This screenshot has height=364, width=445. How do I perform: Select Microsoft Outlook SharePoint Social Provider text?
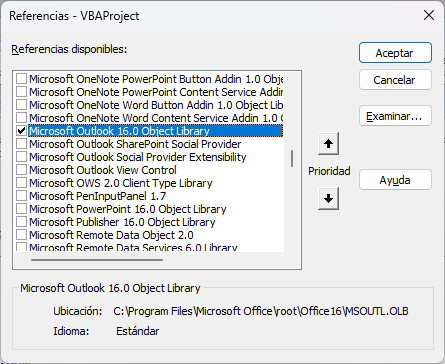135,144
